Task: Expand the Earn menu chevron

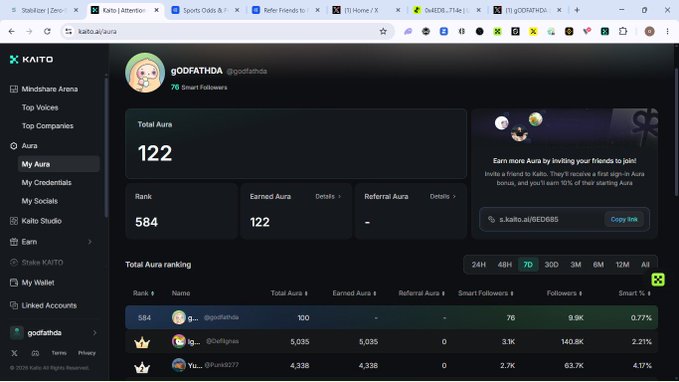Action: [x=90, y=242]
